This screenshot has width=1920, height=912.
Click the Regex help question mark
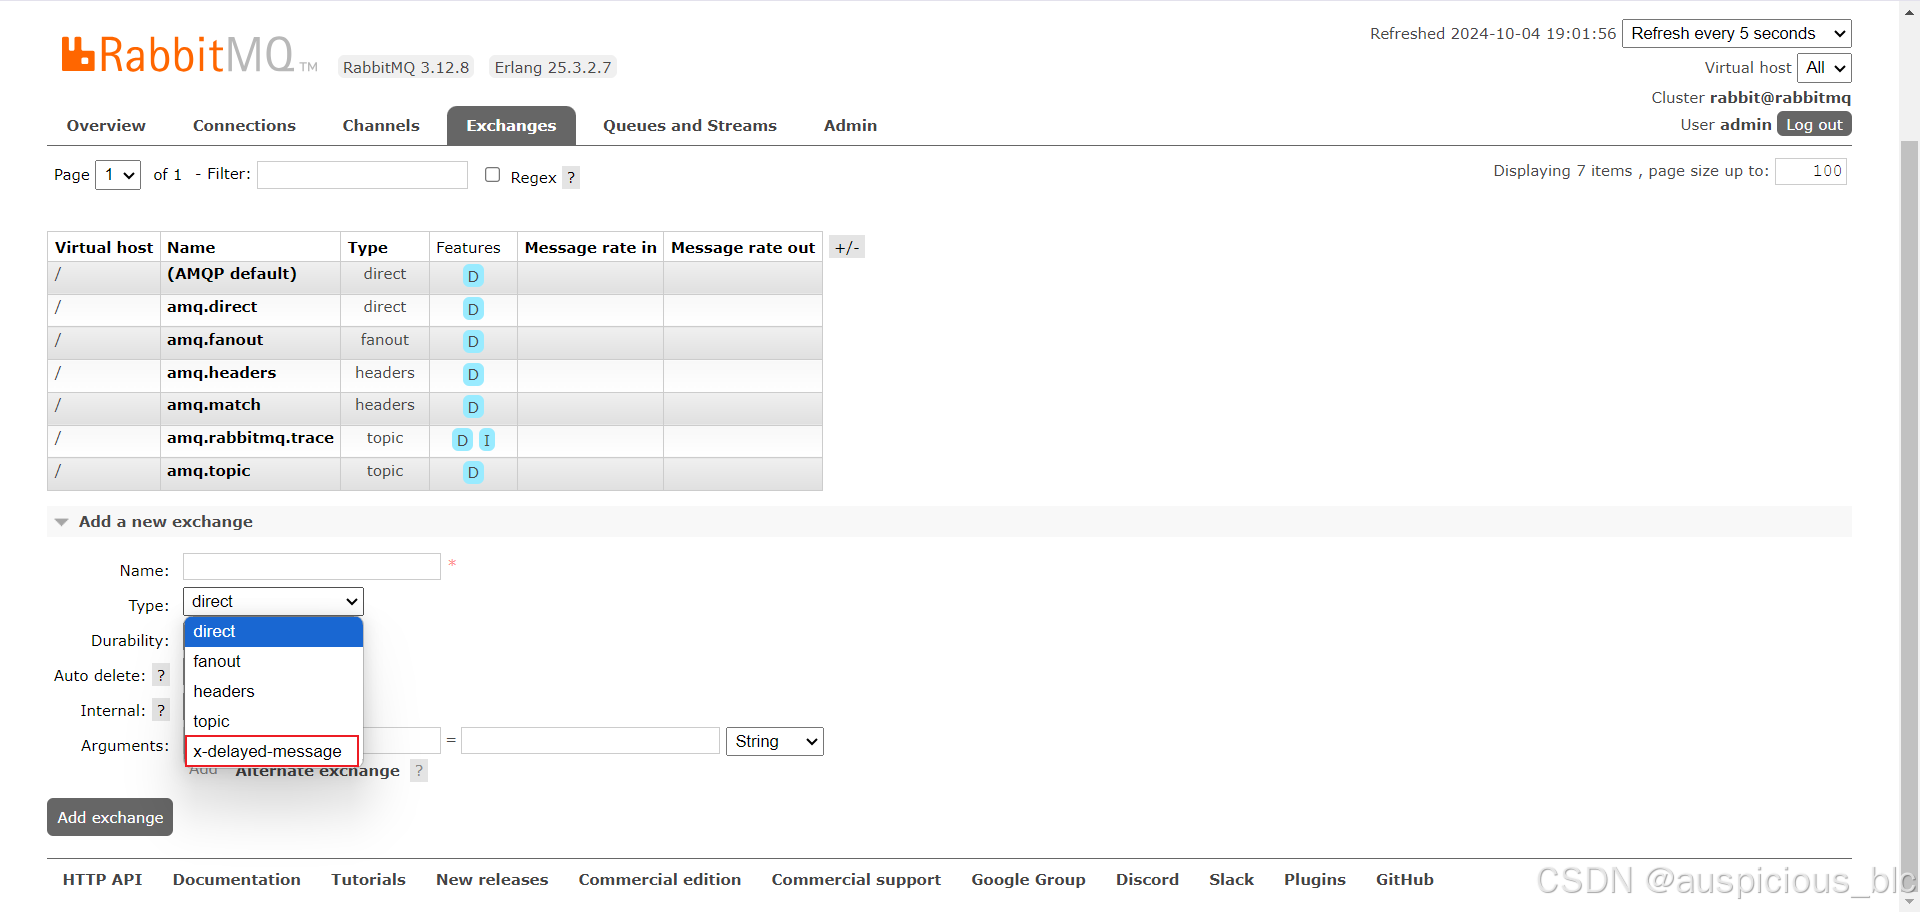click(571, 178)
